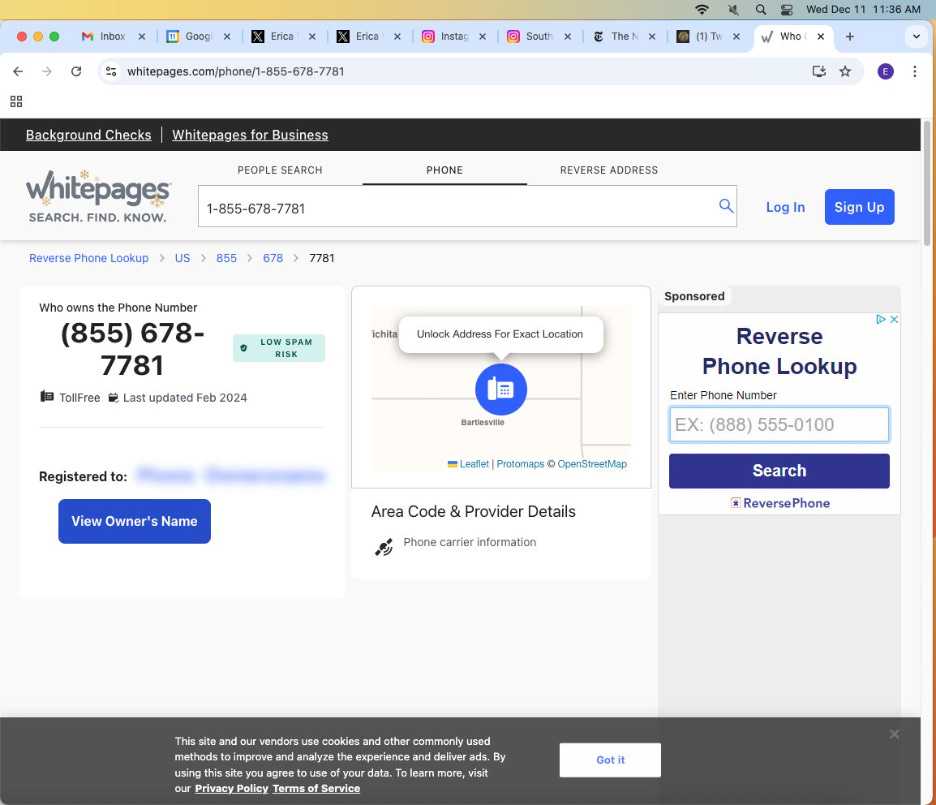936x805 pixels.
Task: Open the Chrome three-dot menu
Action: pyautogui.click(x=915, y=72)
